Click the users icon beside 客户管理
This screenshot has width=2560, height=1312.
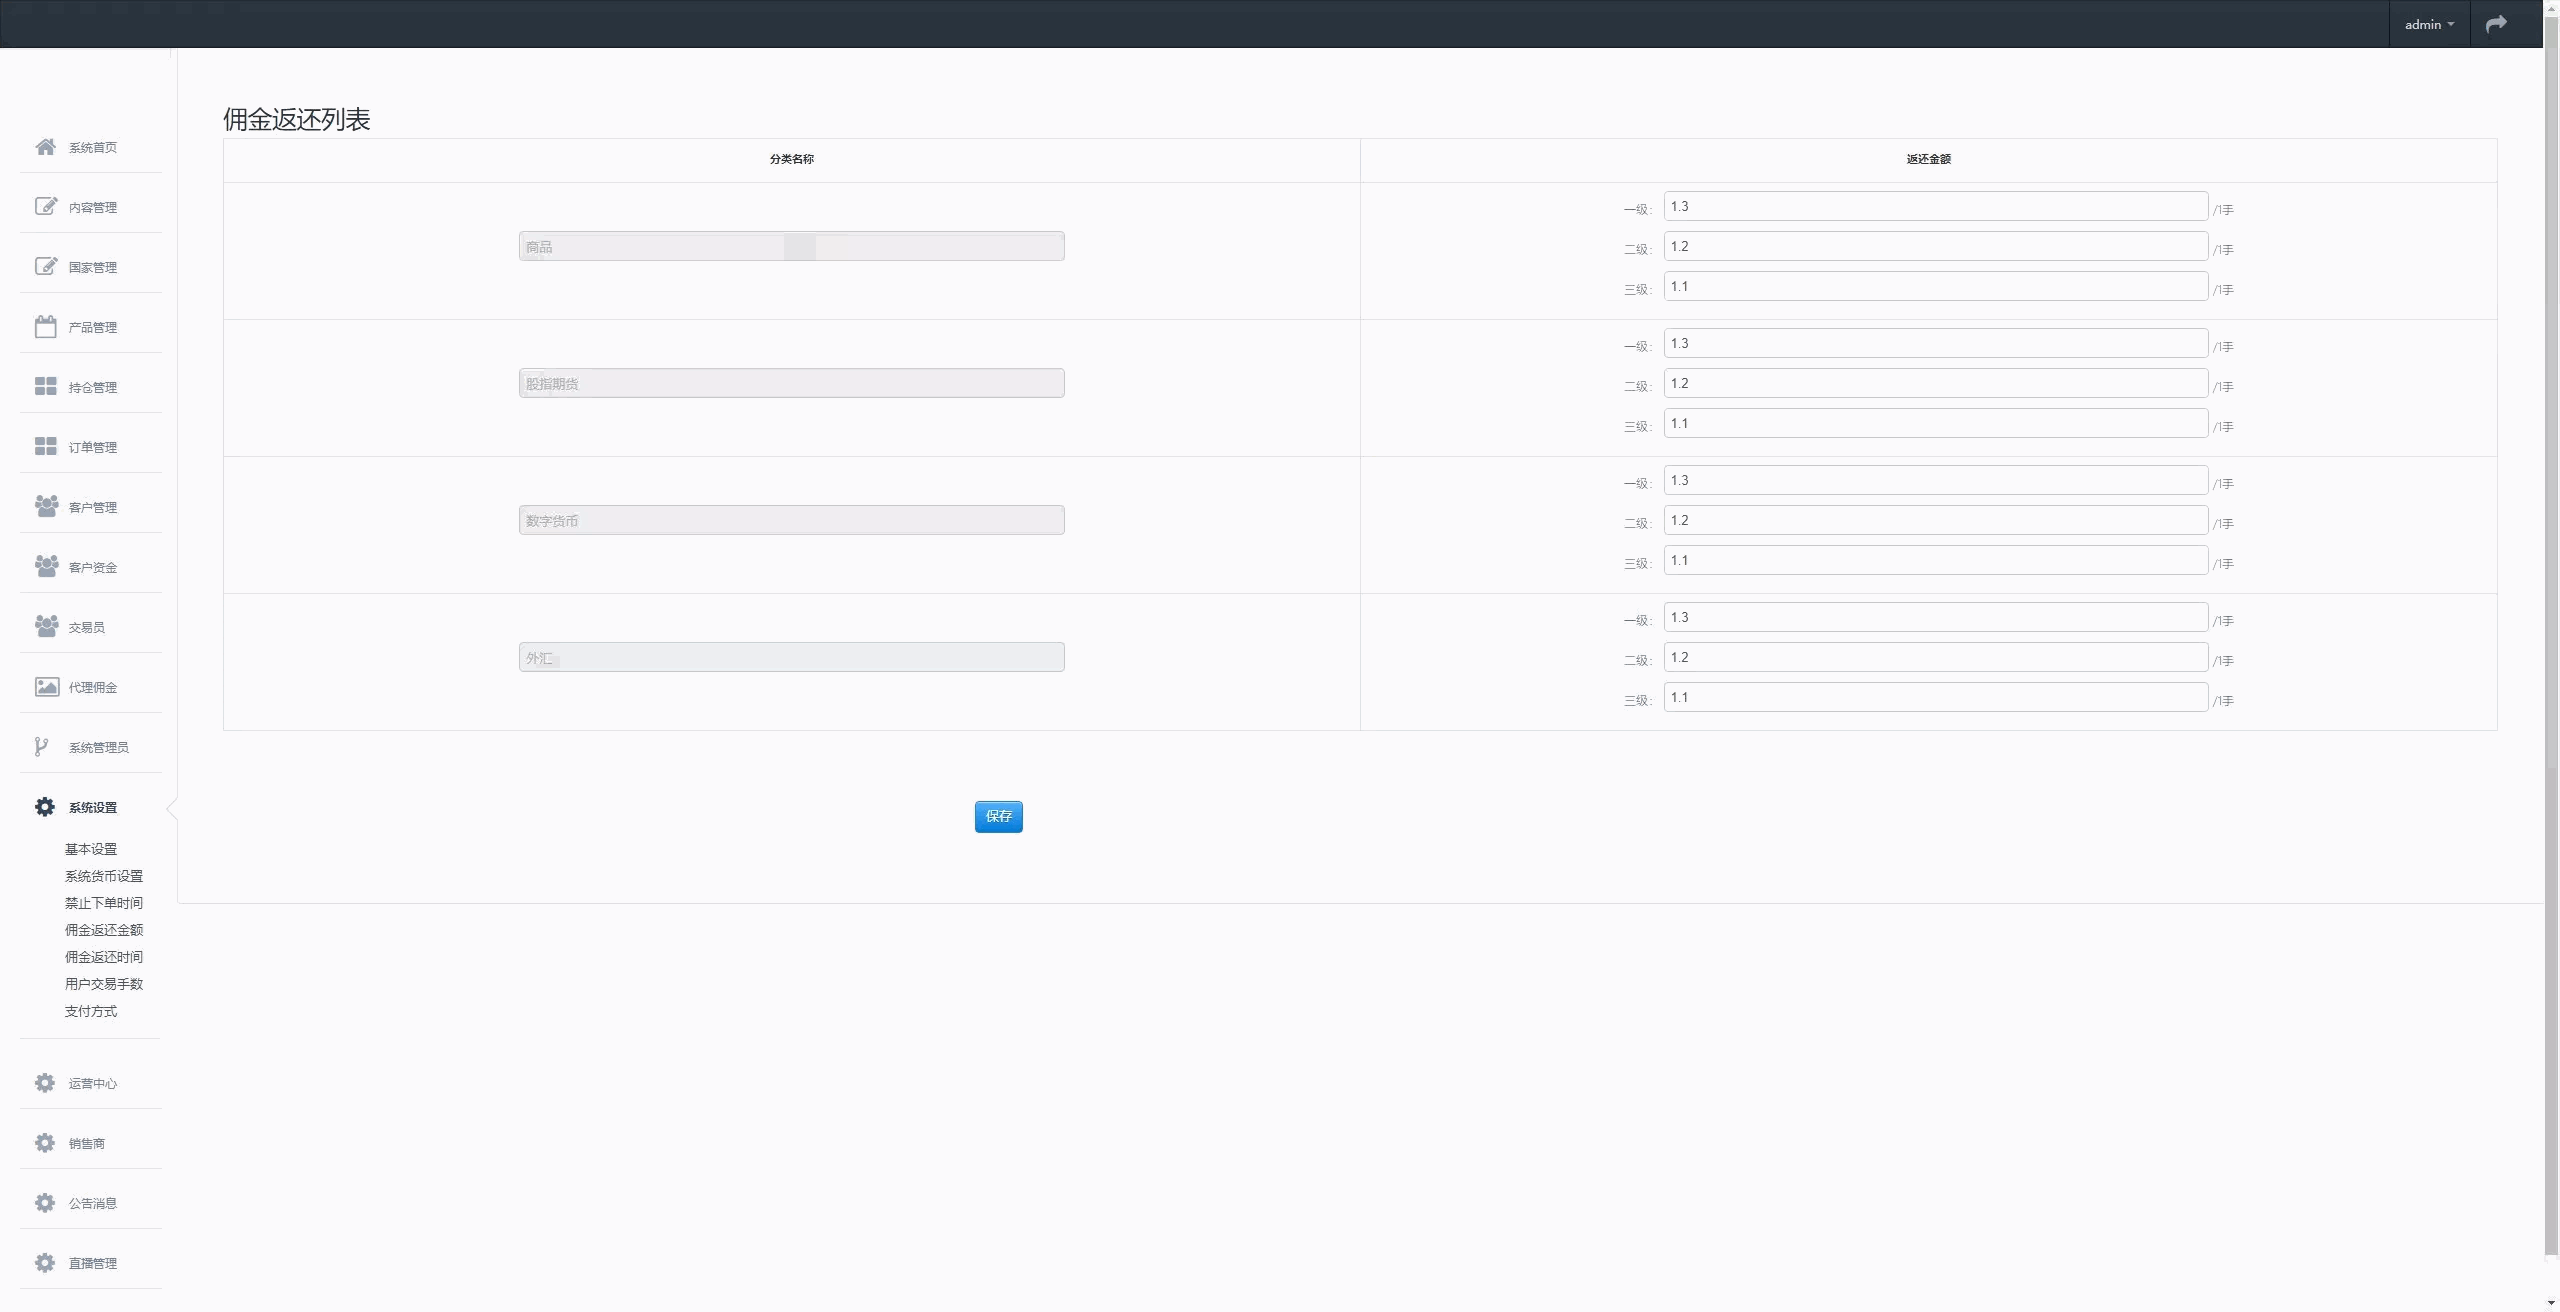(x=46, y=506)
